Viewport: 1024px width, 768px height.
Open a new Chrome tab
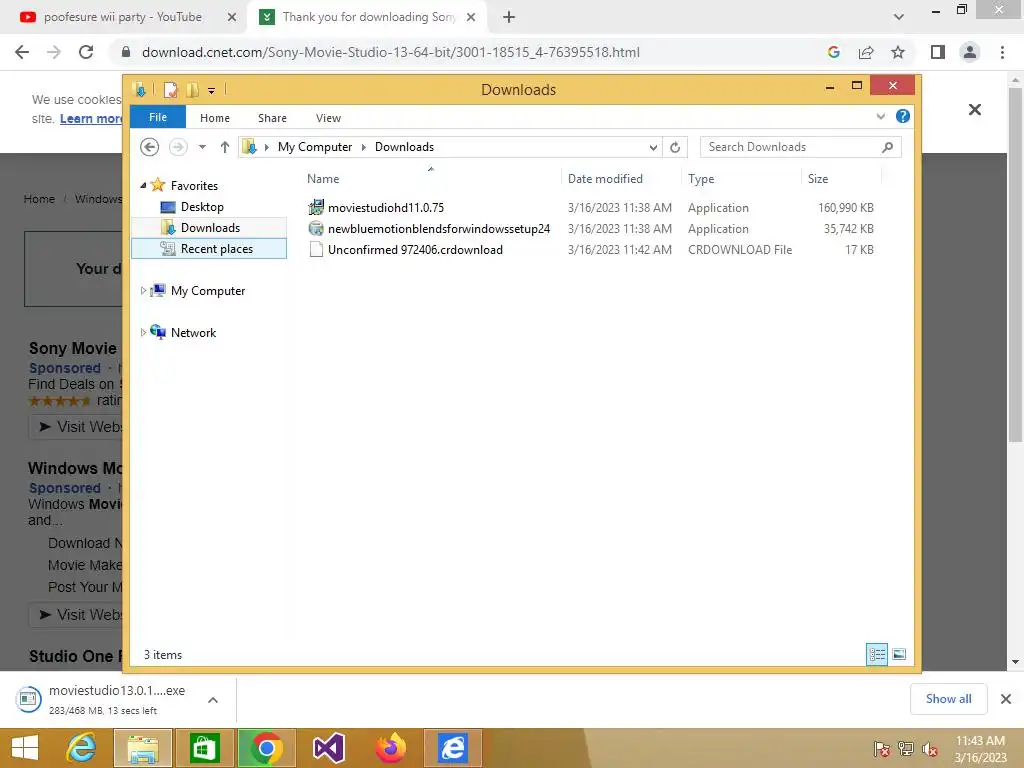509,17
